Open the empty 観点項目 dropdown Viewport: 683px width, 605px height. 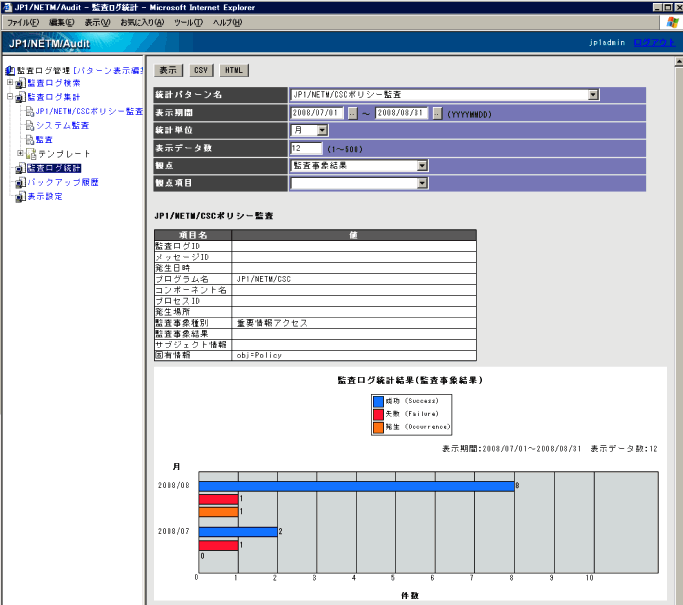point(422,183)
